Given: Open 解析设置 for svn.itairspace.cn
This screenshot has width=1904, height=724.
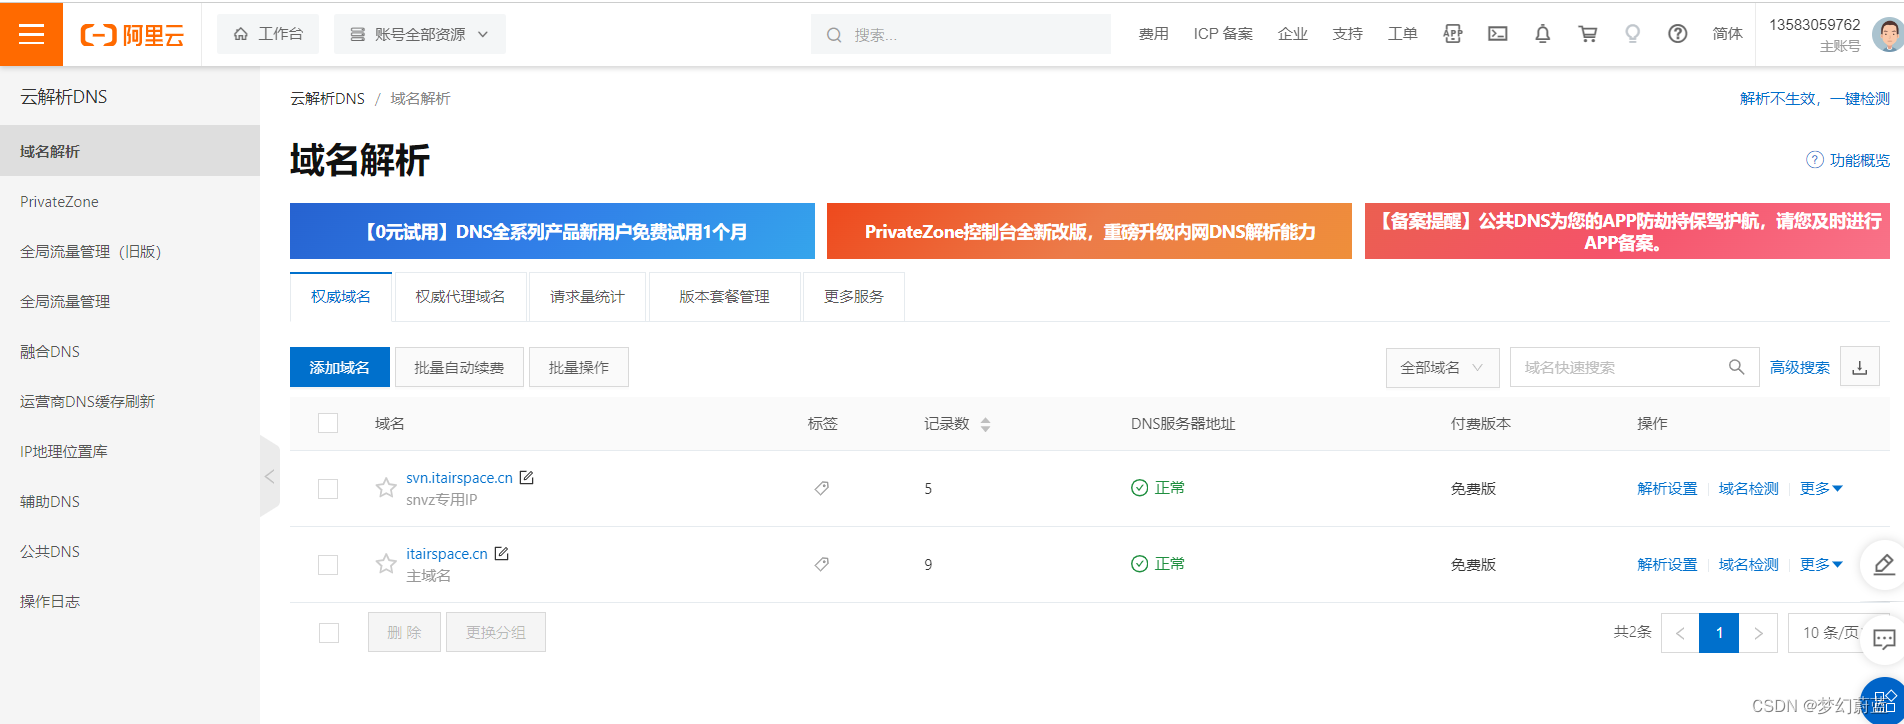Looking at the screenshot, I should (x=1667, y=488).
